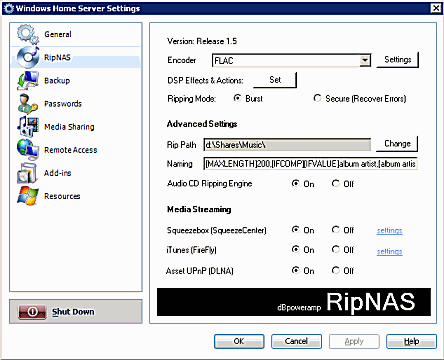Open the Remote Access settings page

click(x=76, y=150)
